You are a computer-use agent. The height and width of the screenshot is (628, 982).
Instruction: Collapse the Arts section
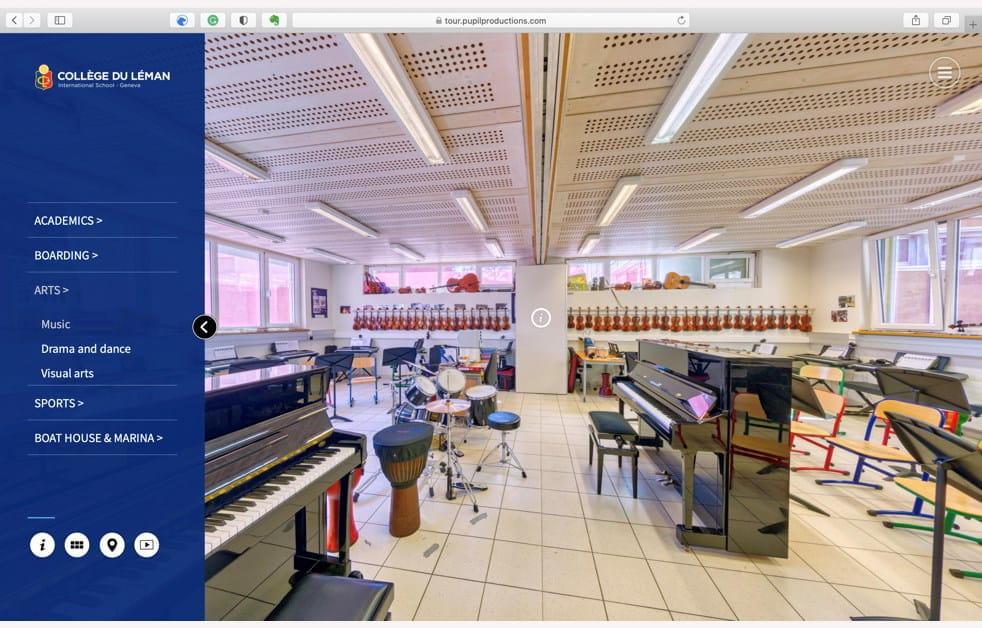coord(51,290)
